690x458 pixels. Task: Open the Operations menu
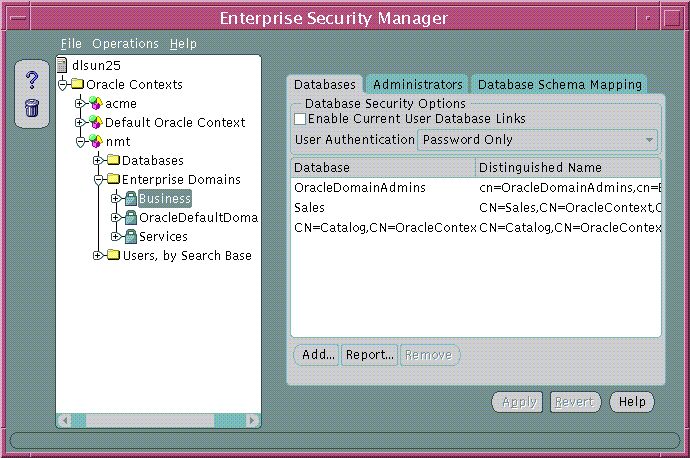click(x=125, y=44)
